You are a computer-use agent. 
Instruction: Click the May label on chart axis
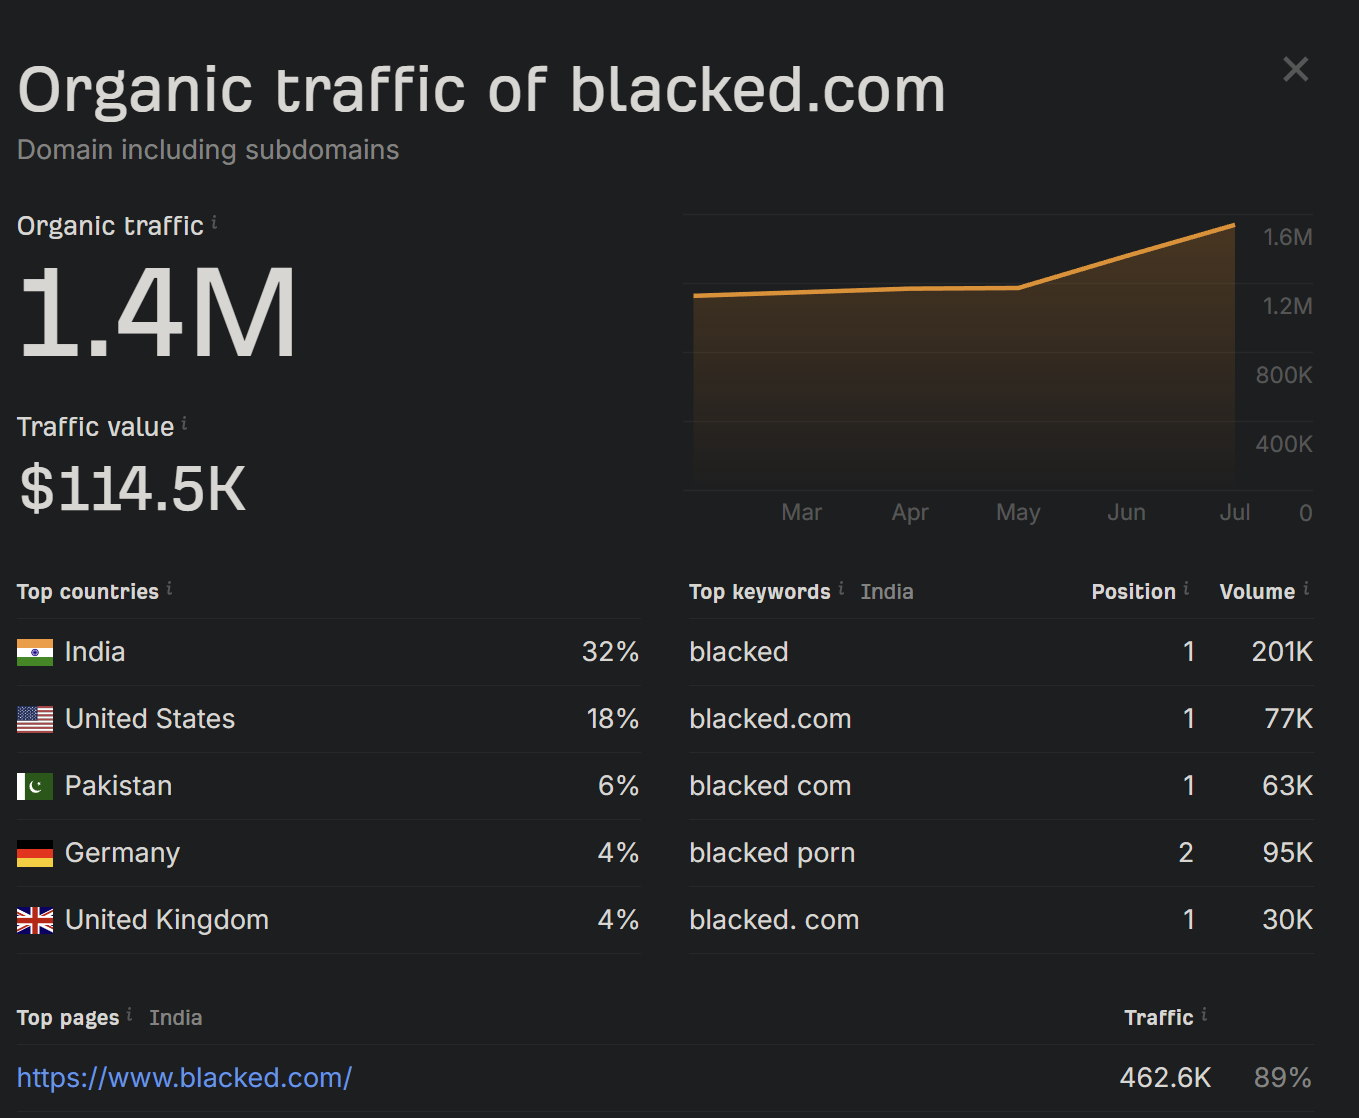(1018, 512)
